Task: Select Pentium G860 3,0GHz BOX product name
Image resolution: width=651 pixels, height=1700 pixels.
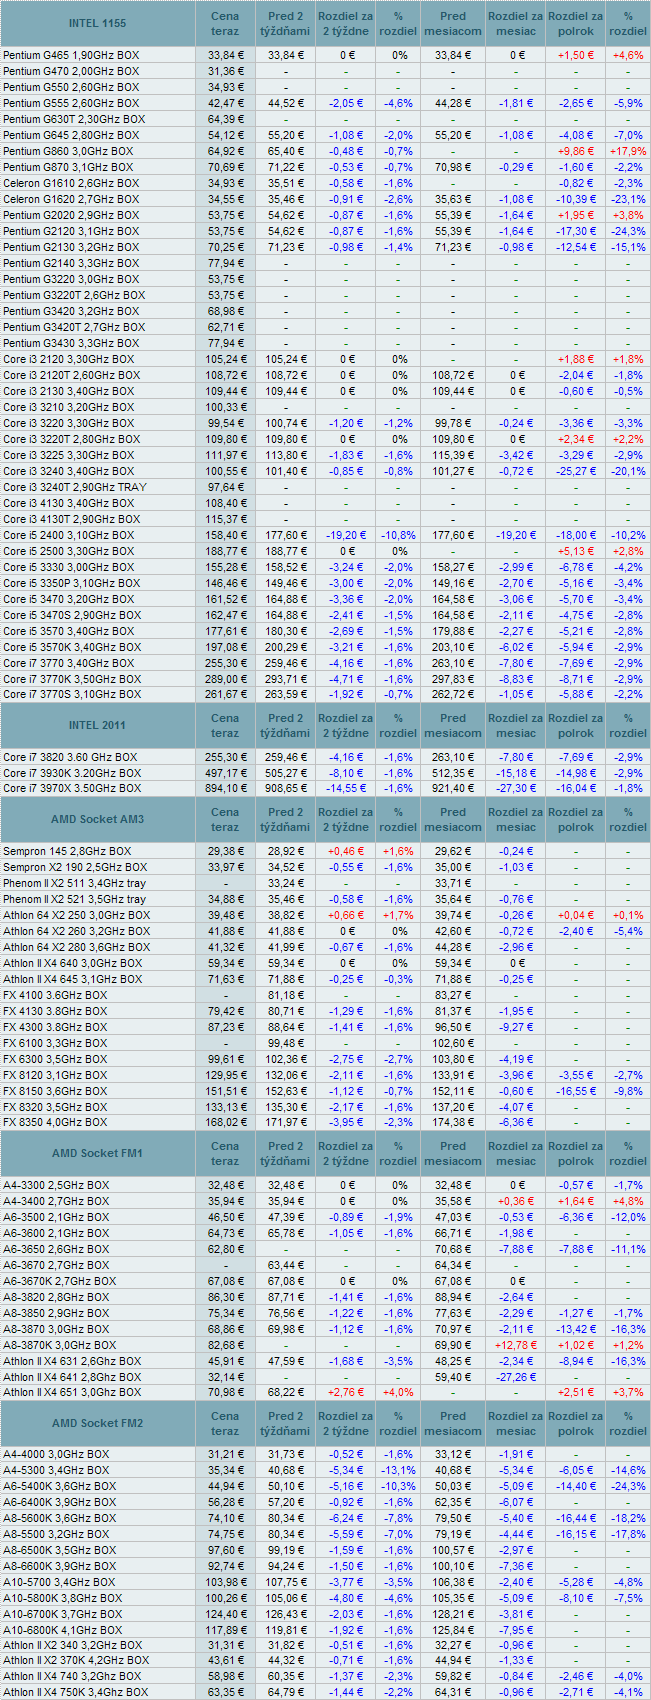Action: tap(68, 151)
